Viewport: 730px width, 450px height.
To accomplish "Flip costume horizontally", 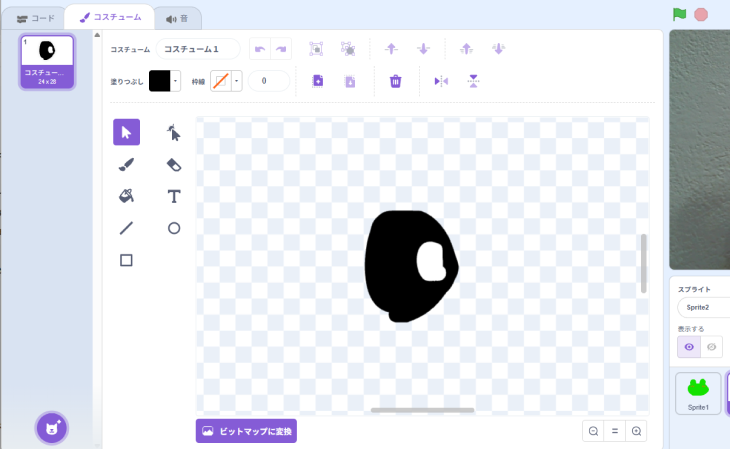I will pyautogui.click(x=441, y=81).
